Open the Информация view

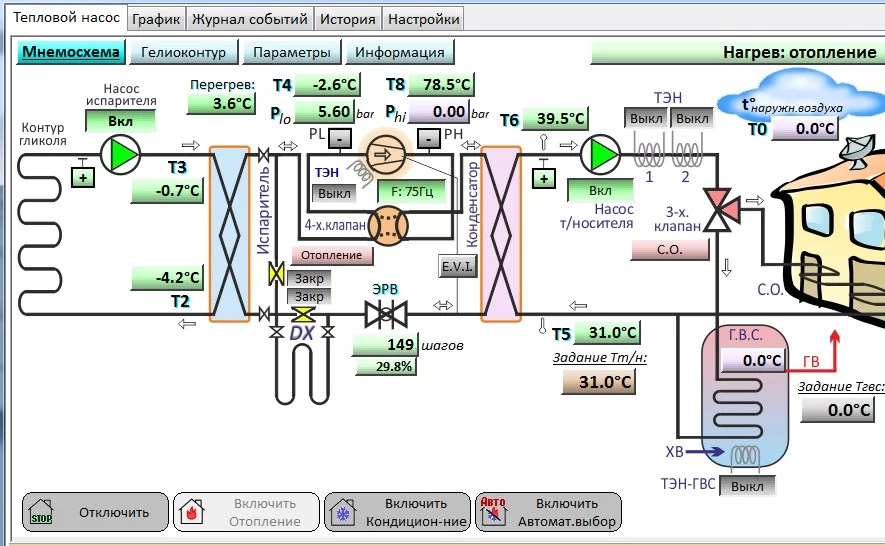tap(400, 53)
